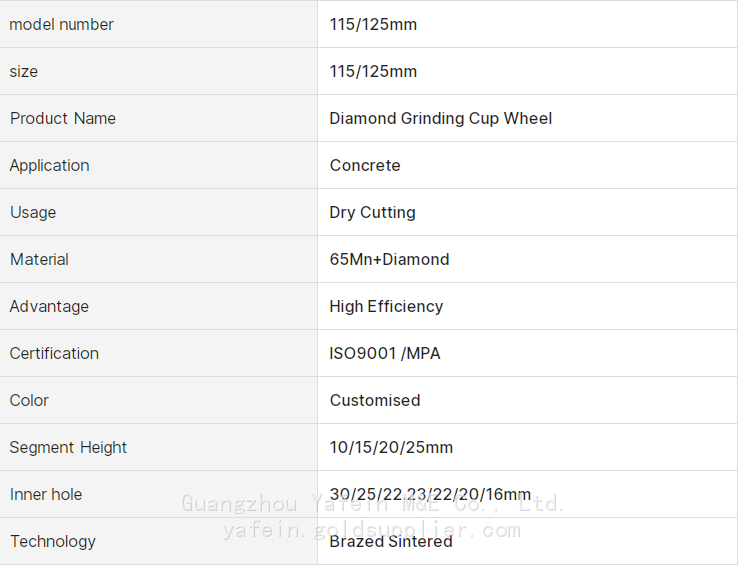Click the 'Material' label cell
This screenshot has height=566, width=739.
[40, 259]
